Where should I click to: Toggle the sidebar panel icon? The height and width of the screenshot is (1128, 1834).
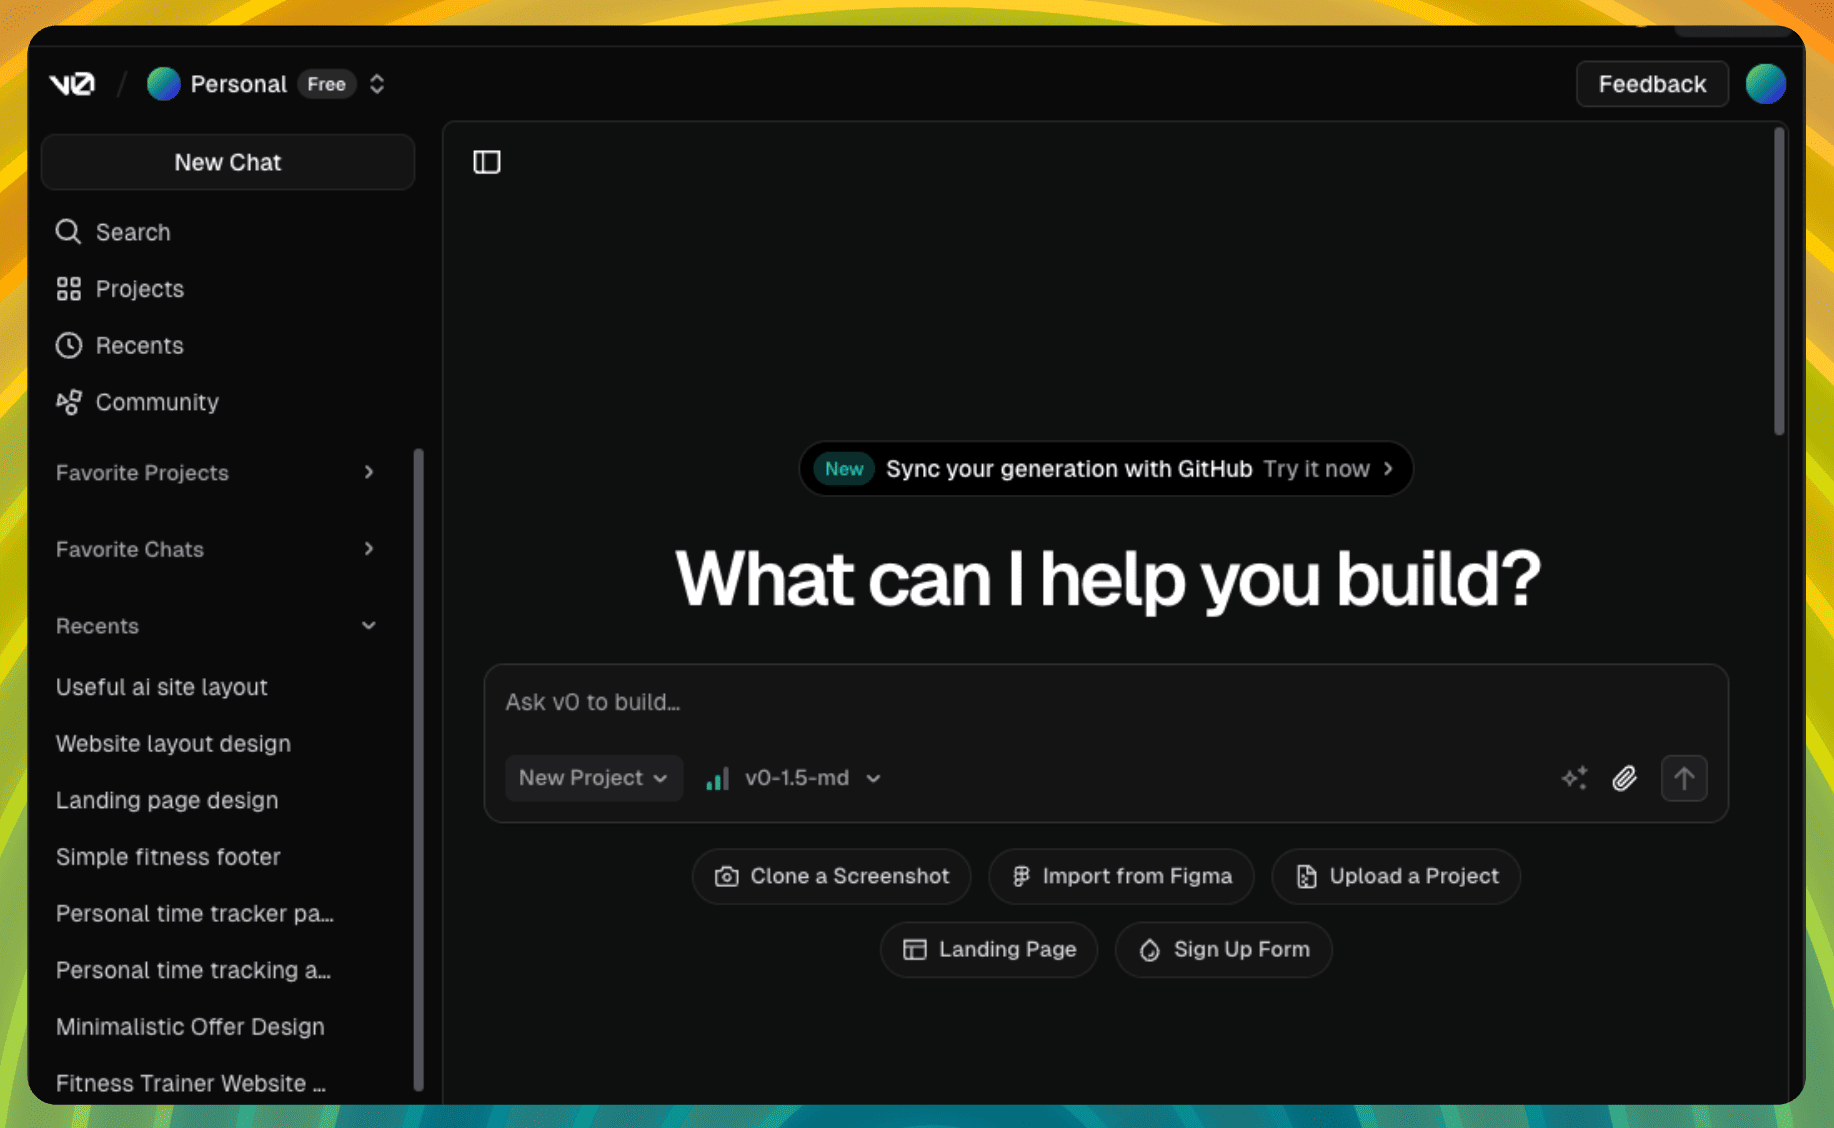(x=487, y=162)
